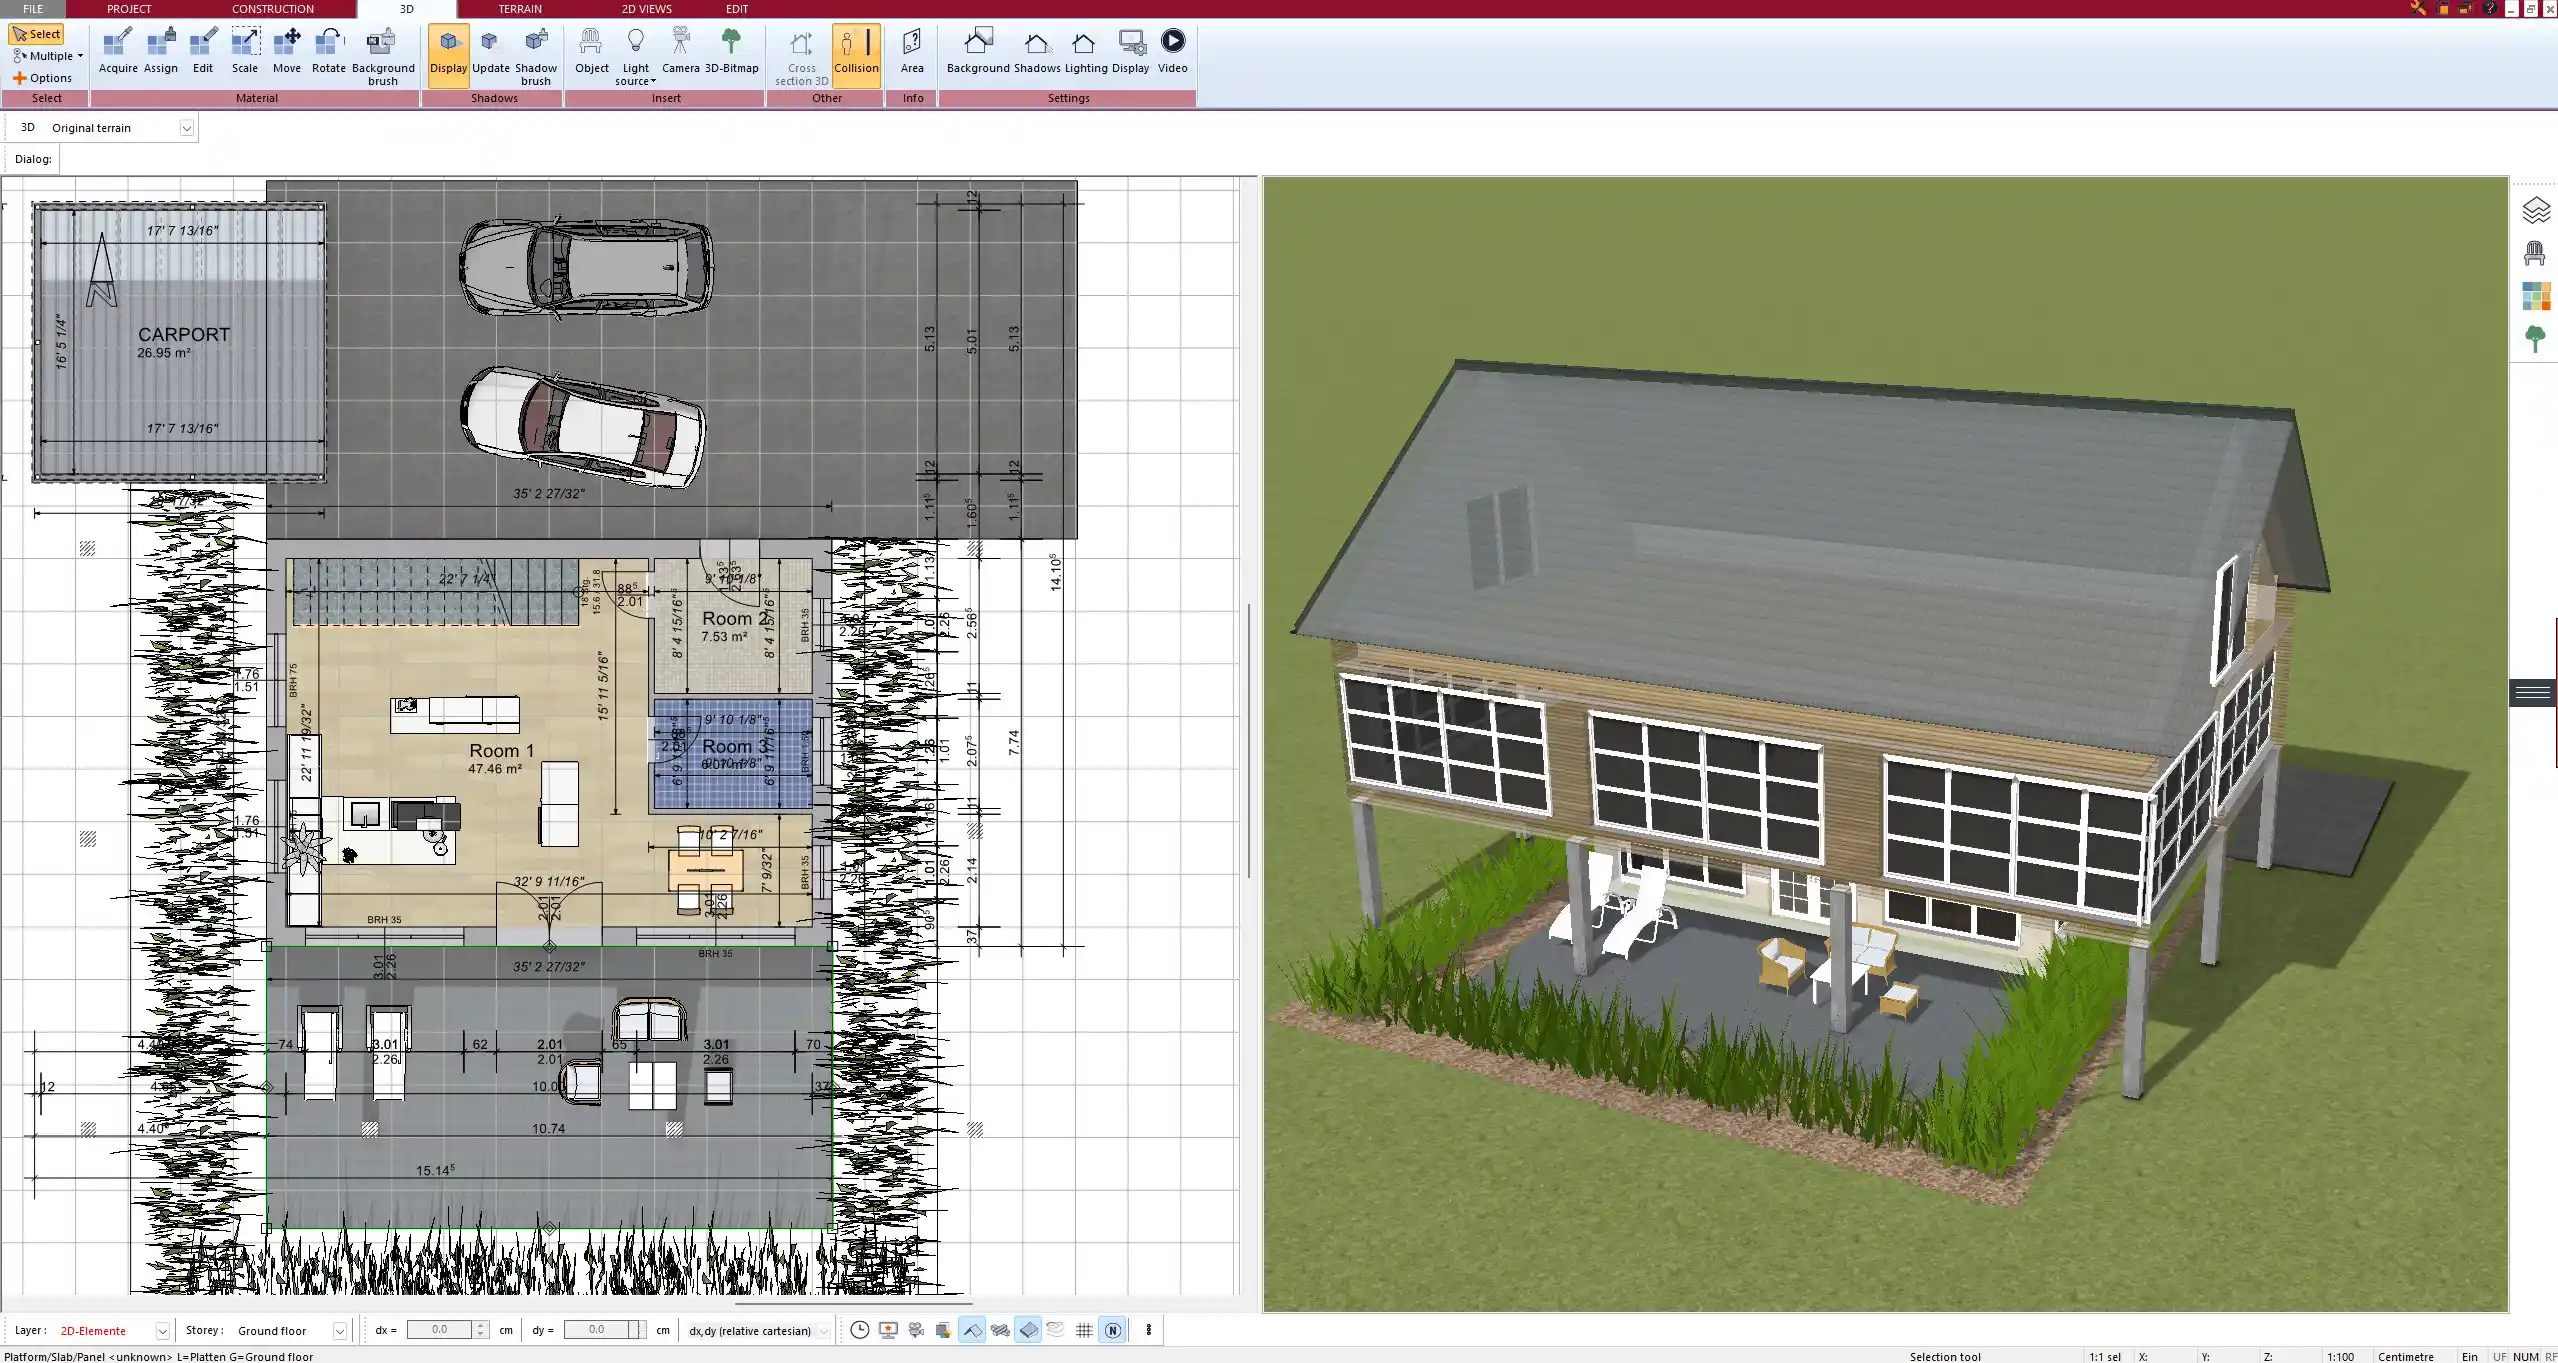Open the Shadow brush tool
This screenshot has width=2558, height=1363.
click(535, 50)
